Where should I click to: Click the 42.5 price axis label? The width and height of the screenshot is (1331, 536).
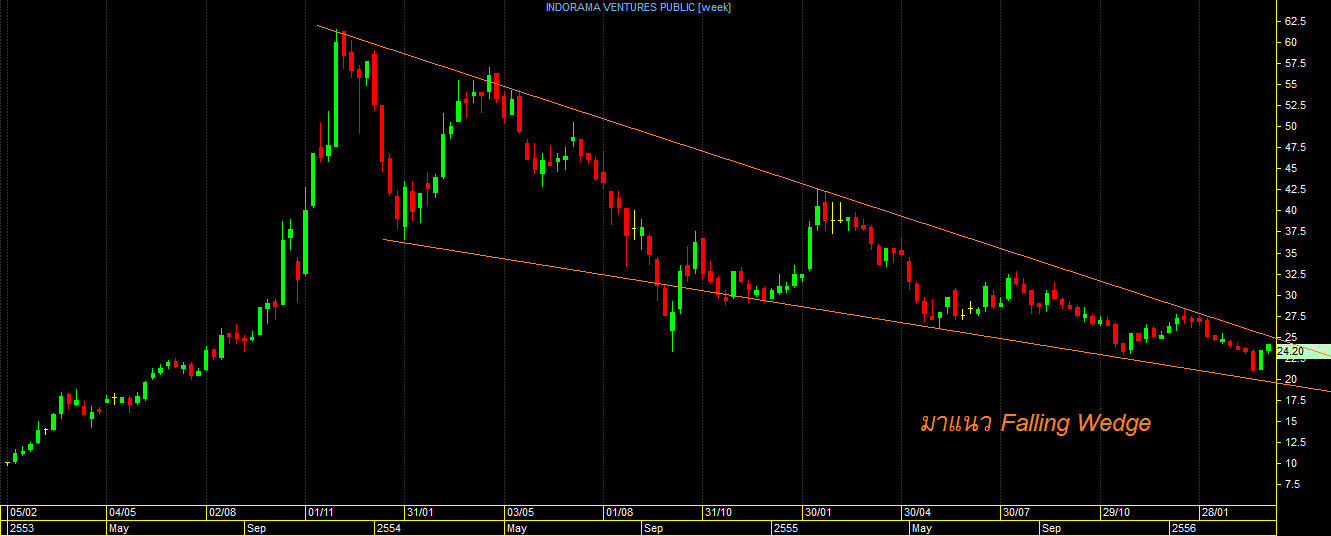click(1297, 189)
